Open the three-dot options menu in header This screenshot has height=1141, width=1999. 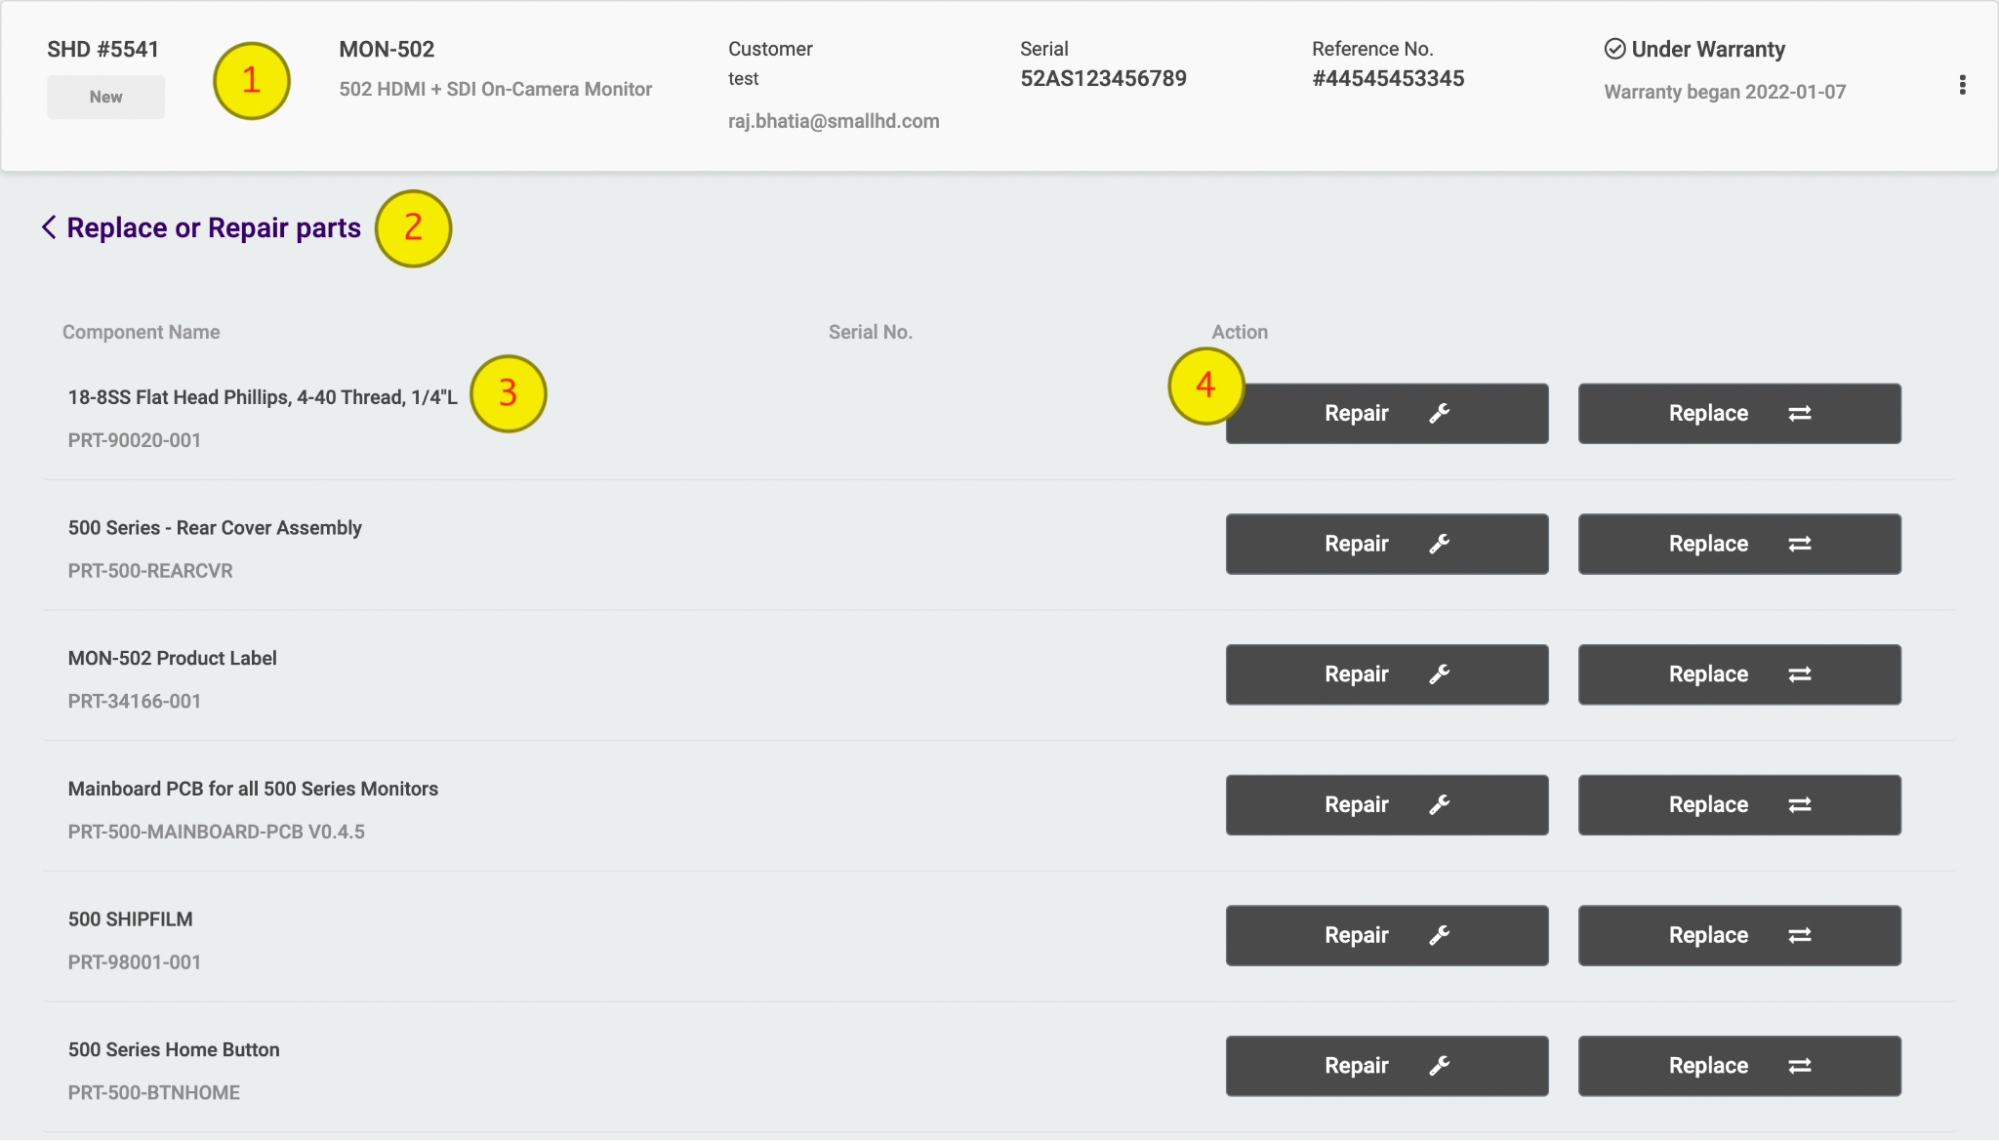point(1962,85)
